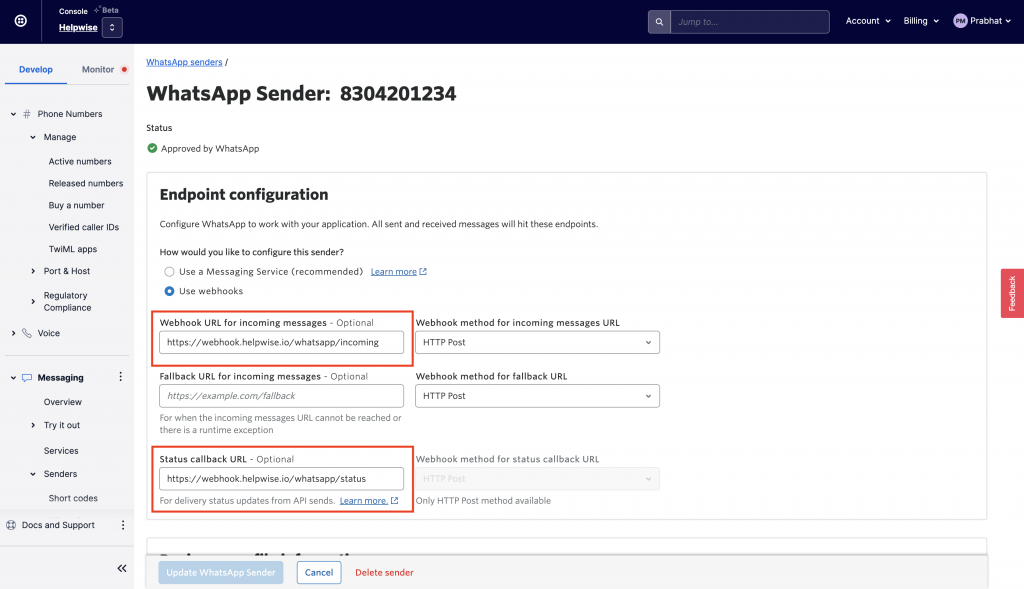Open Verified caller IDs in sidebar

point(84,227)
